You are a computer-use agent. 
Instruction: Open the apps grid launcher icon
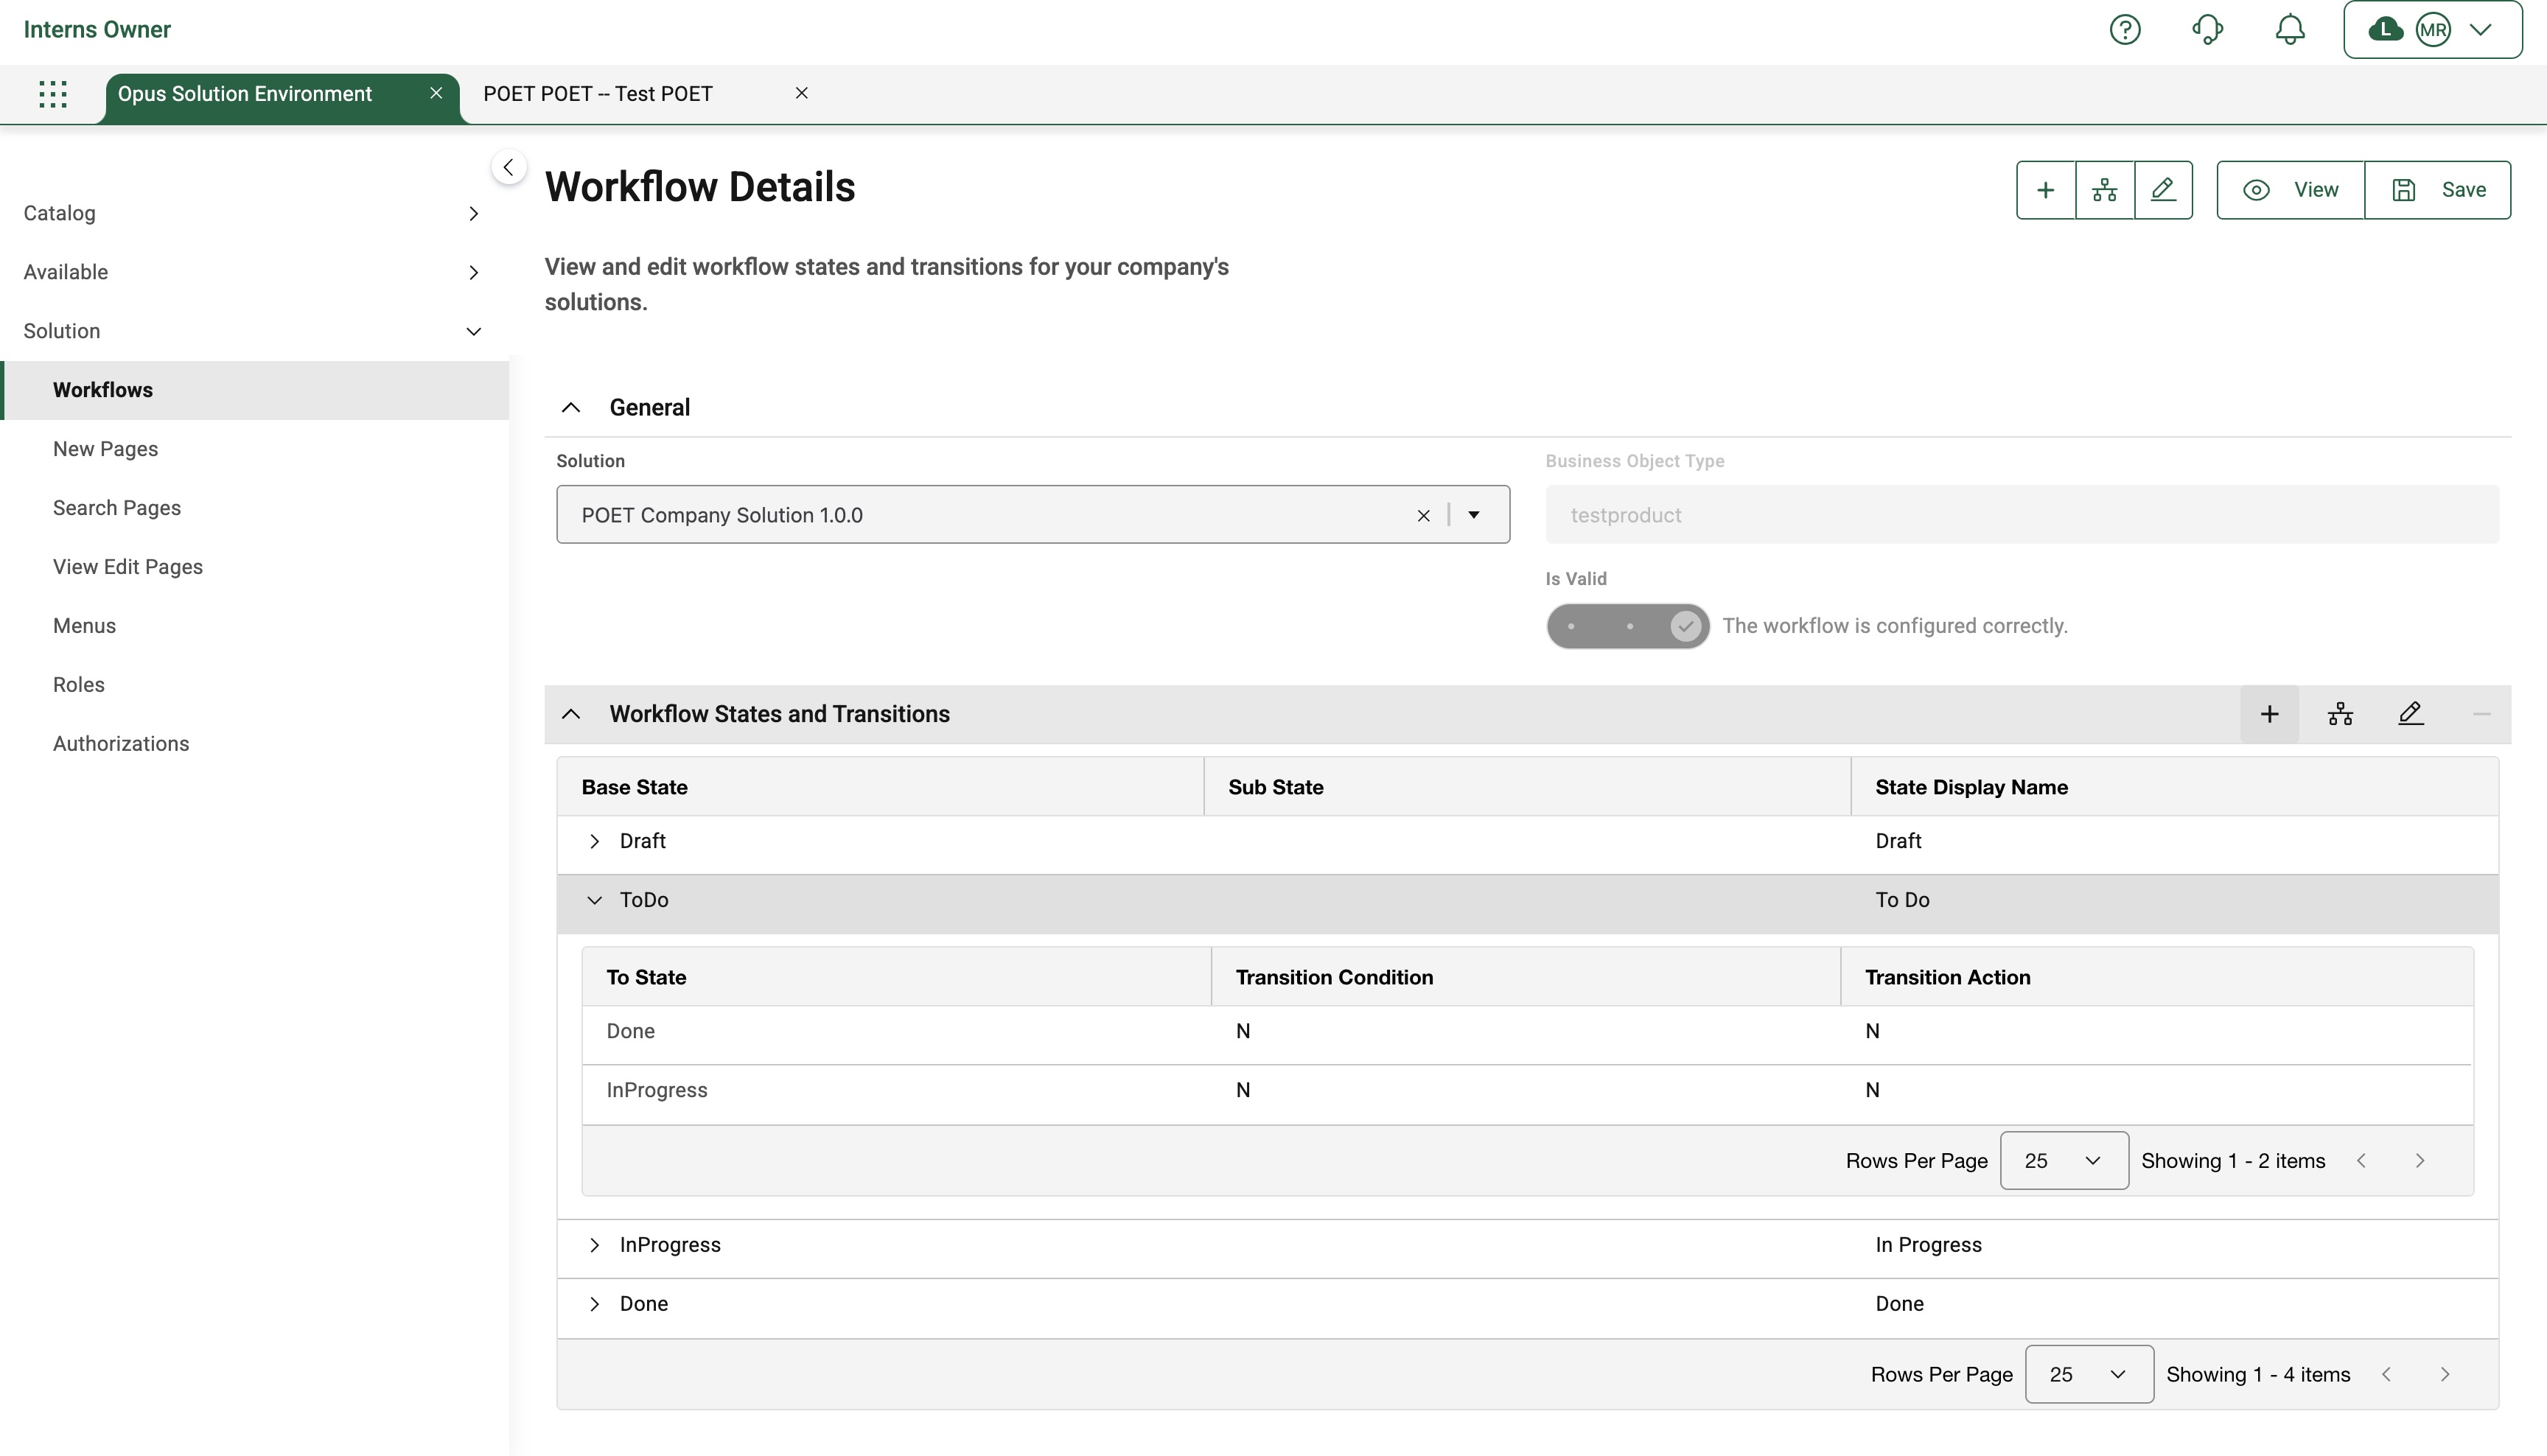pyautogui.click(x=52, y=94)
